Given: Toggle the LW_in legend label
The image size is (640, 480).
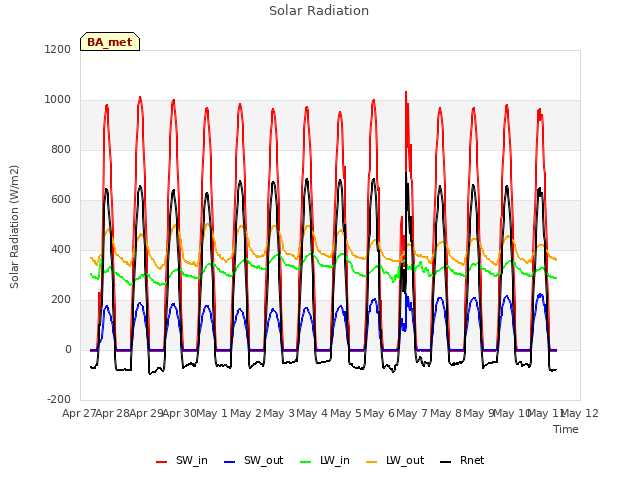Looking at the screenshot, I should coord(335,460).
